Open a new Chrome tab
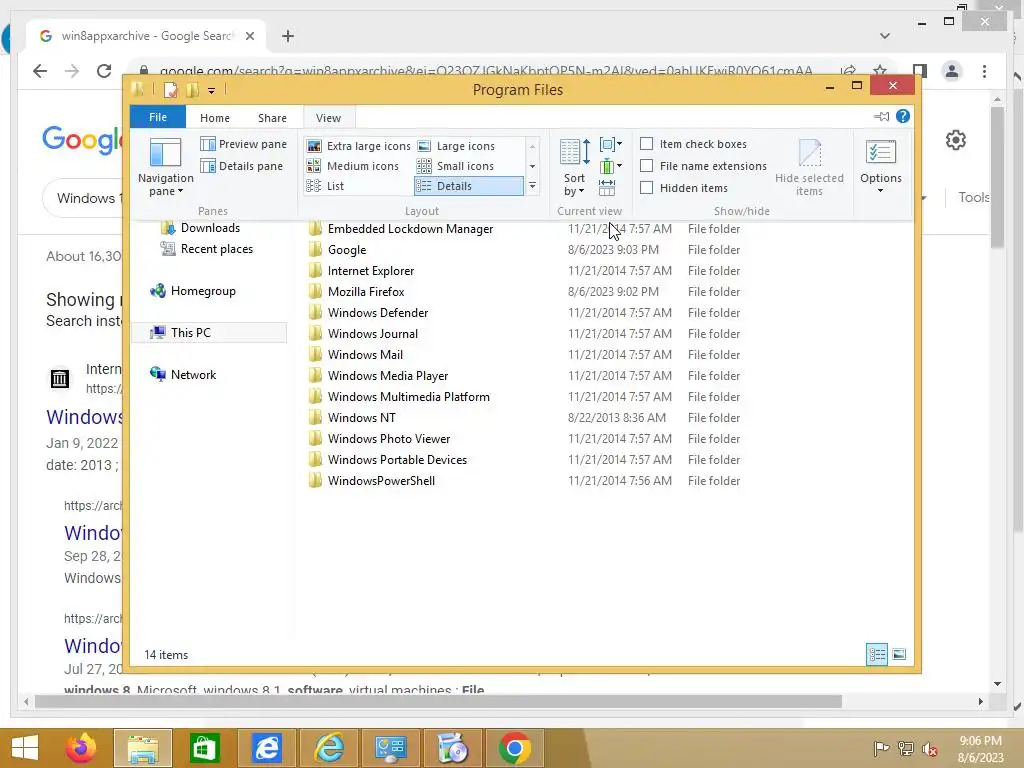The image size is (1024, 768). click(x=288, y=36)
